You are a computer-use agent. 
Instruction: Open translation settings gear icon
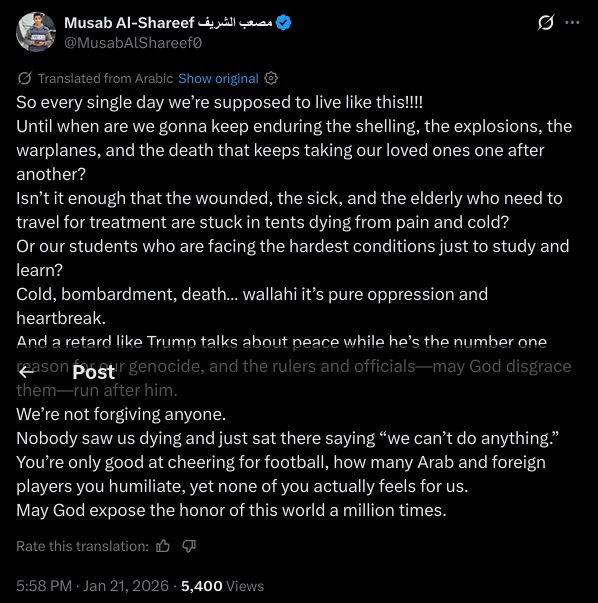[271, 78]
